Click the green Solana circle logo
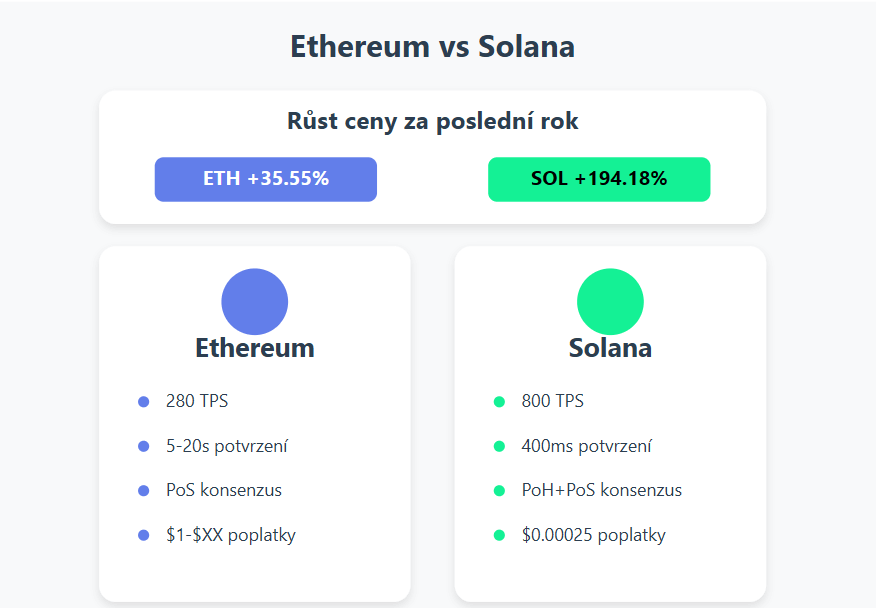Image resolution: width=876 pixels, height=608 pixels. [610, 302]
